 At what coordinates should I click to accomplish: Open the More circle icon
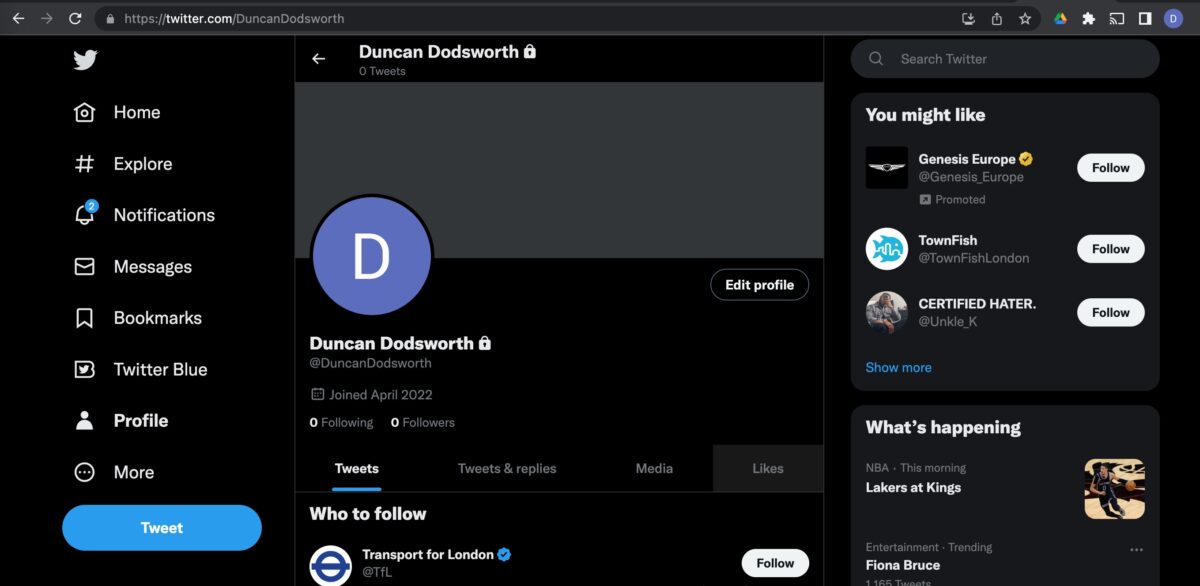[85, 472]
